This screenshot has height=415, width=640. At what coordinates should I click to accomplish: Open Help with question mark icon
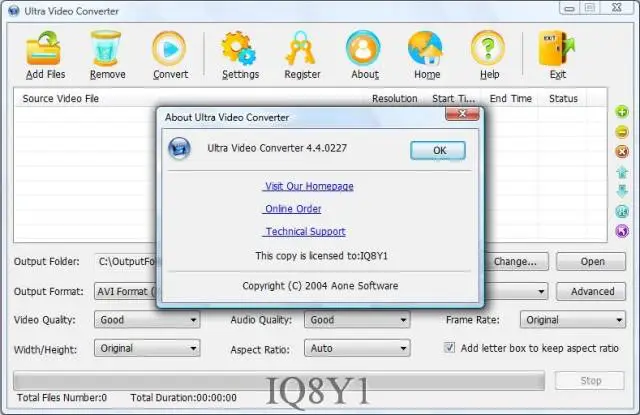[488, 49]
